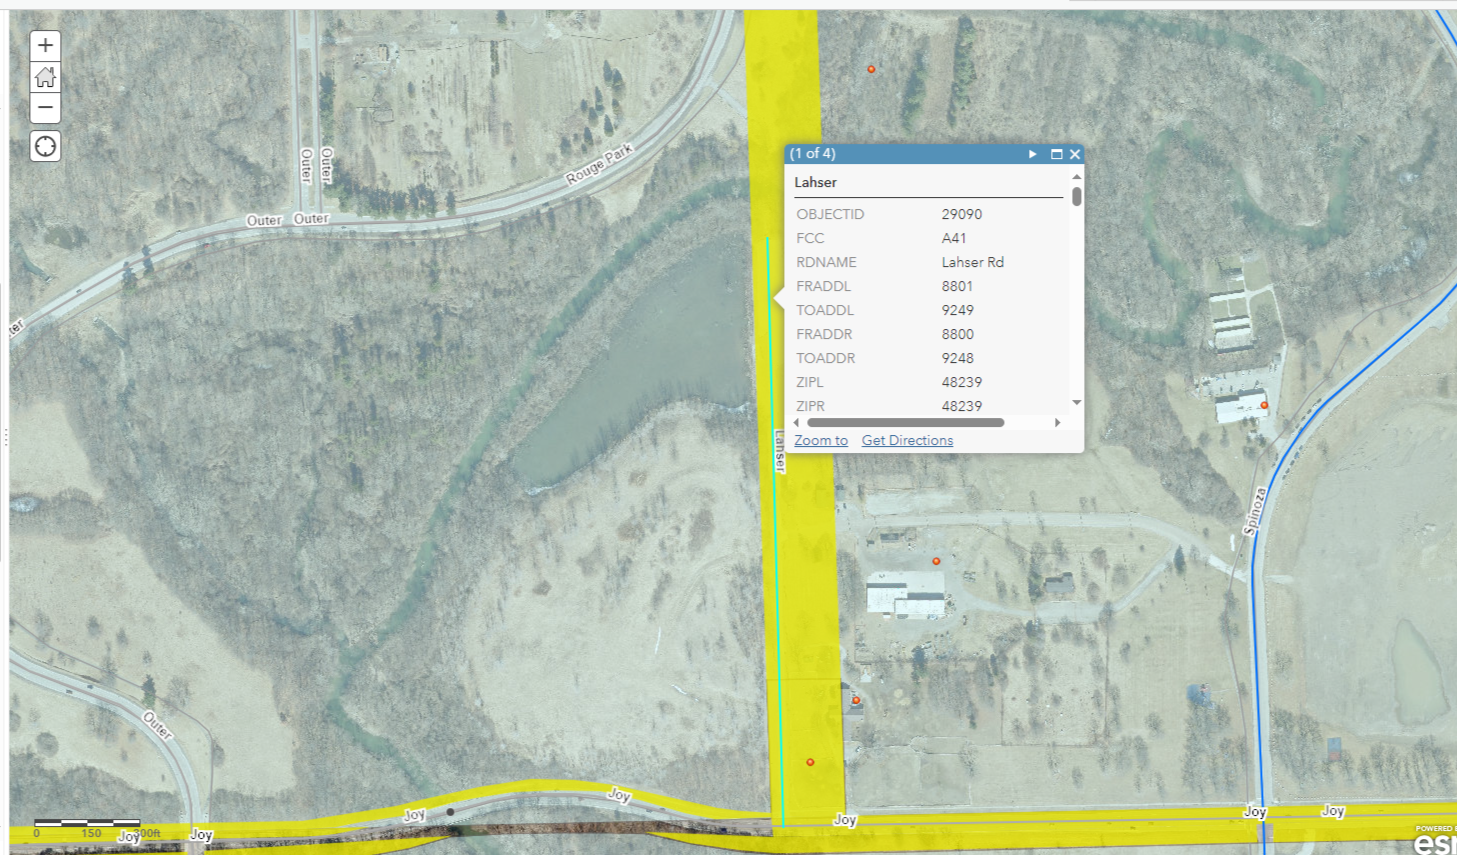
Task: Maximize the Lahser popup window
Action: point(1056,154)
